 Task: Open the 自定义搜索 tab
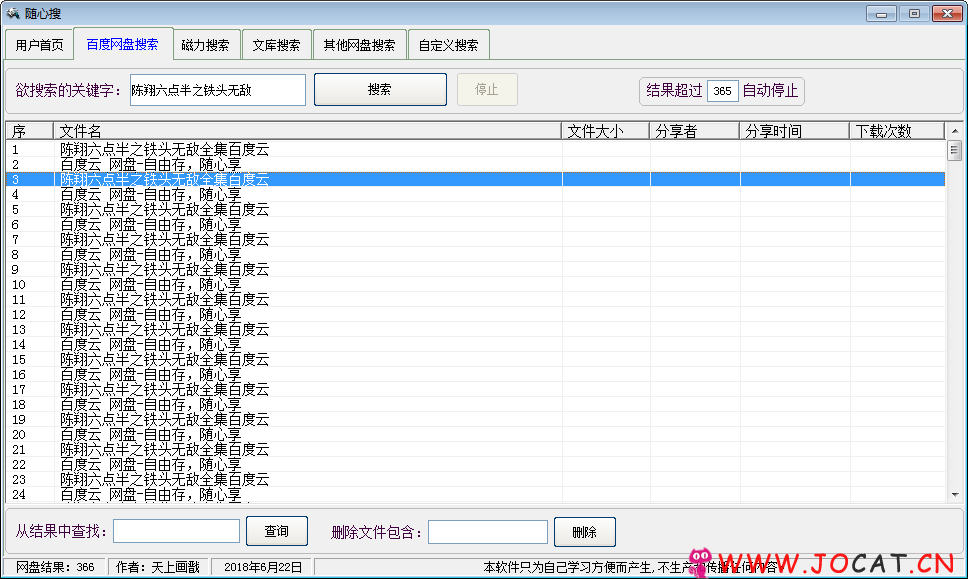448,45
